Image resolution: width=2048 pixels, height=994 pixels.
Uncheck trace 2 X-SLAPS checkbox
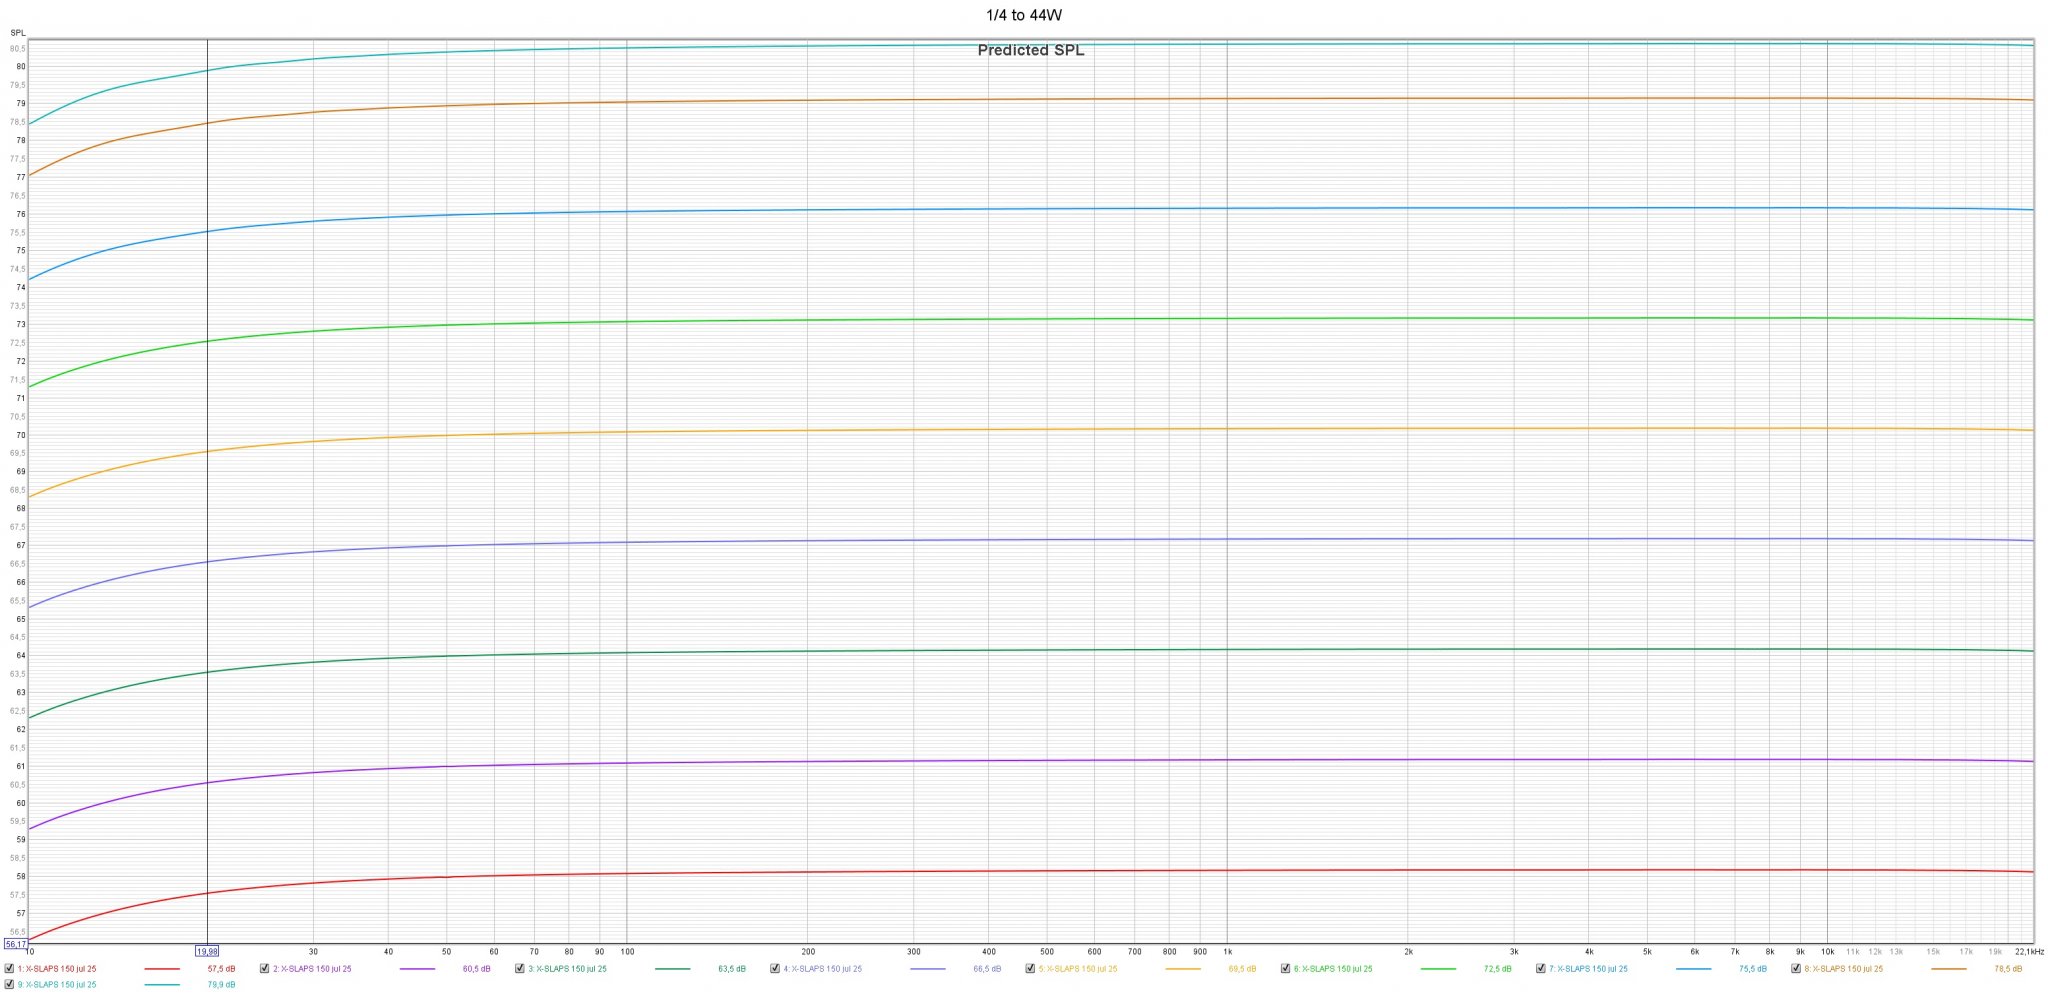[265, 968]
